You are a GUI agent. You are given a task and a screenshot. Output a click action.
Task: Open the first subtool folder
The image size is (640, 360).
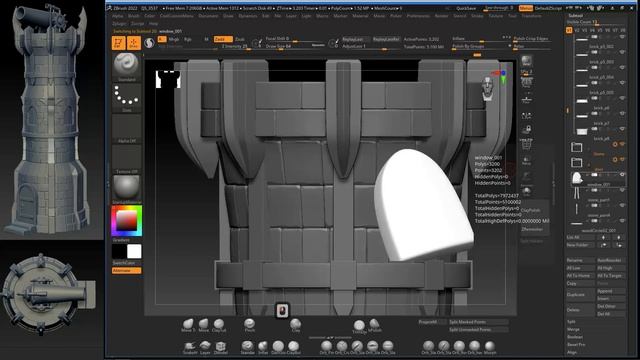[576, 147]
